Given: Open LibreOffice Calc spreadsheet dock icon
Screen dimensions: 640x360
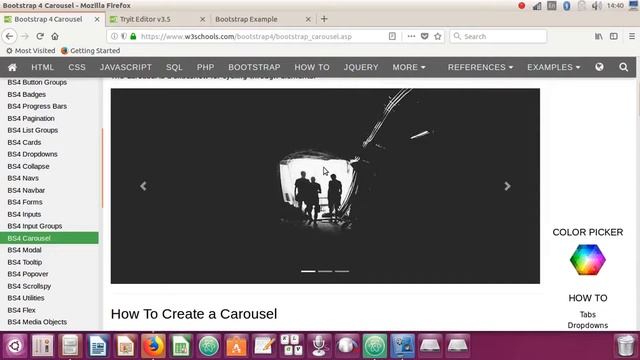Looking at the screenshot, I should (x=181, y=346).
